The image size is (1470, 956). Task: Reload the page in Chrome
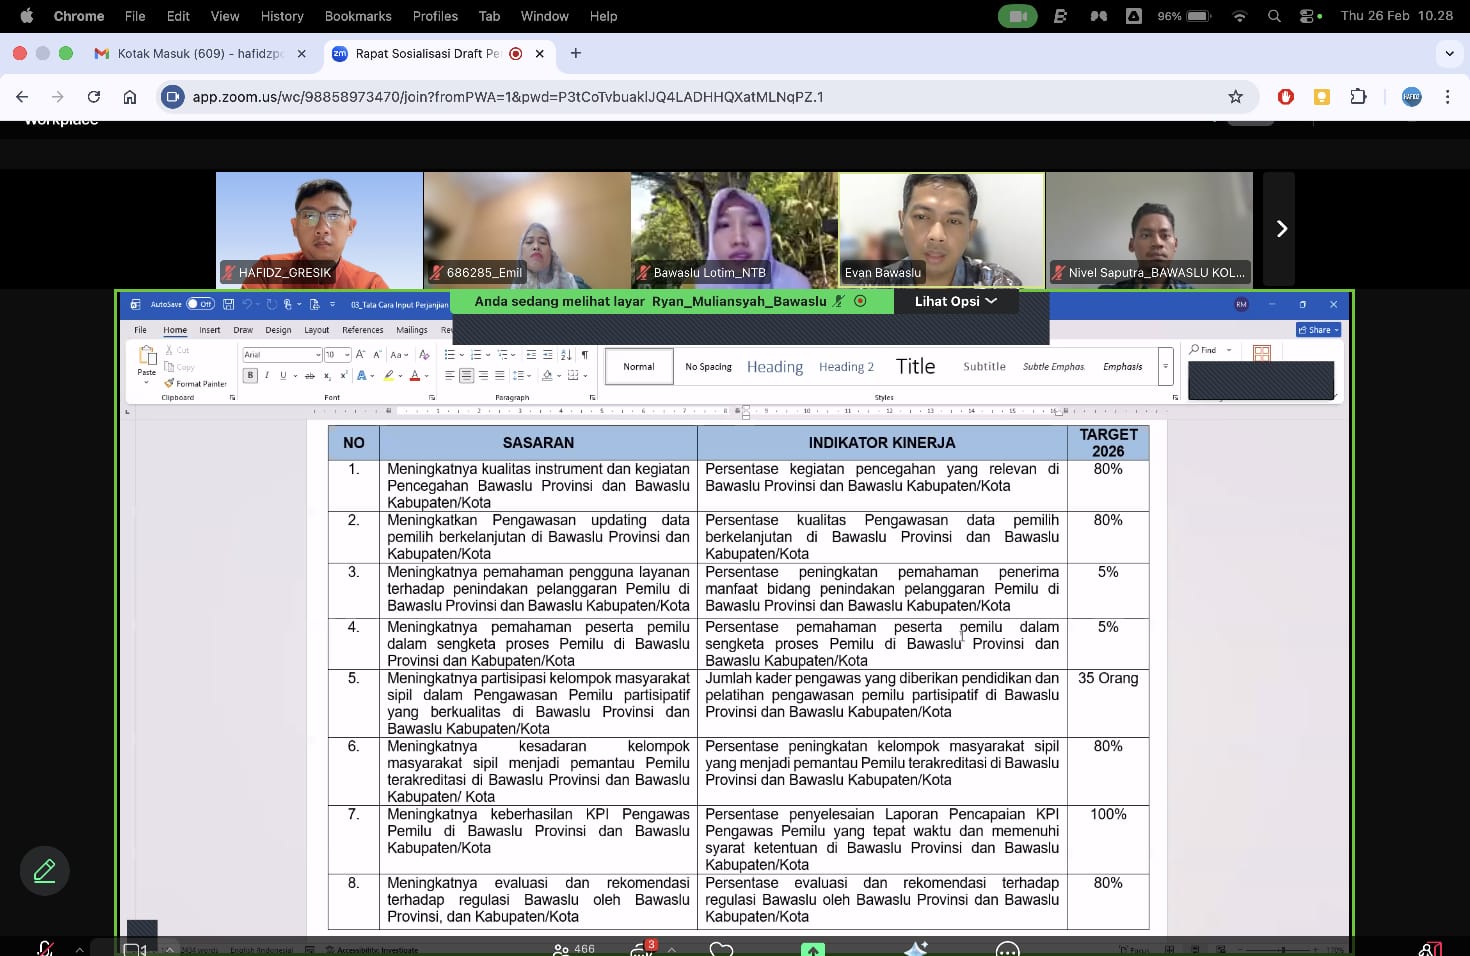pos(94,97)
